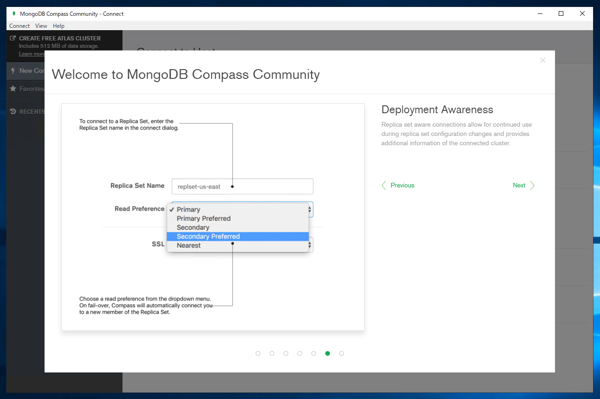The width and height of the screenshot is (600, 399).
Task: Maximize the MongoDB Compass window
Action: pos(561,14)
